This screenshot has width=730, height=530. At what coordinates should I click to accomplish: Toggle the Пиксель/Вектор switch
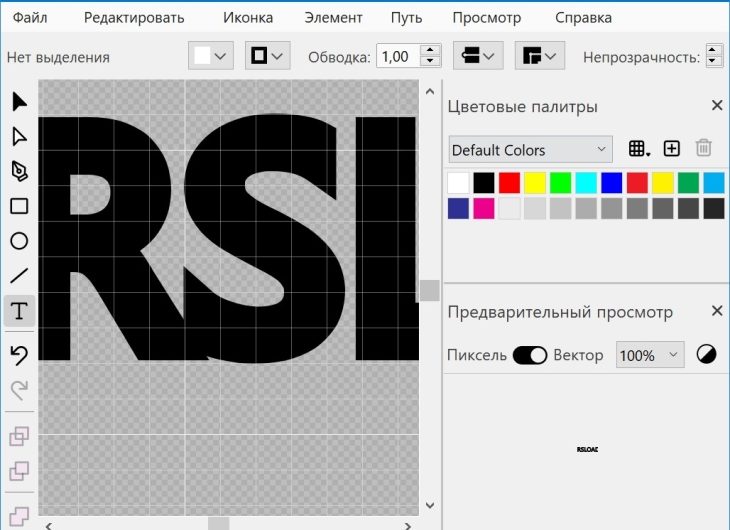(530, 355)
